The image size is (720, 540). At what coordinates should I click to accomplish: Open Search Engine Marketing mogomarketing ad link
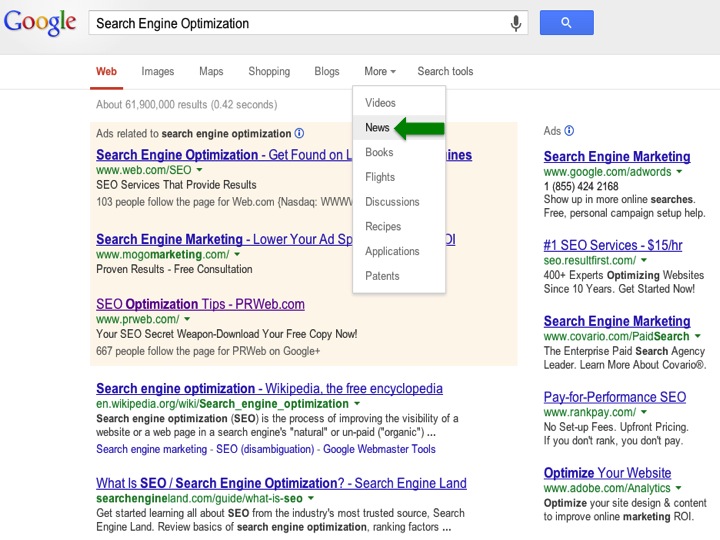point(224,240)
